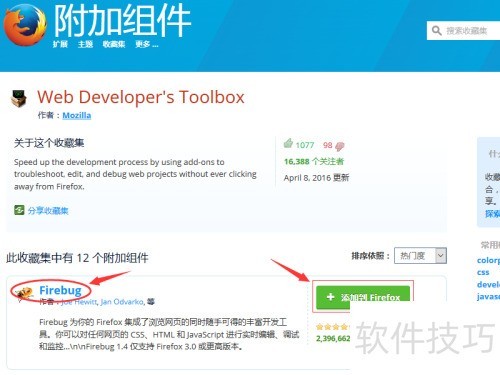Click the 关于这个收藏集 heading
Image resolution: width=500 pixels, height=375 pixels.
tap(49, 143)
